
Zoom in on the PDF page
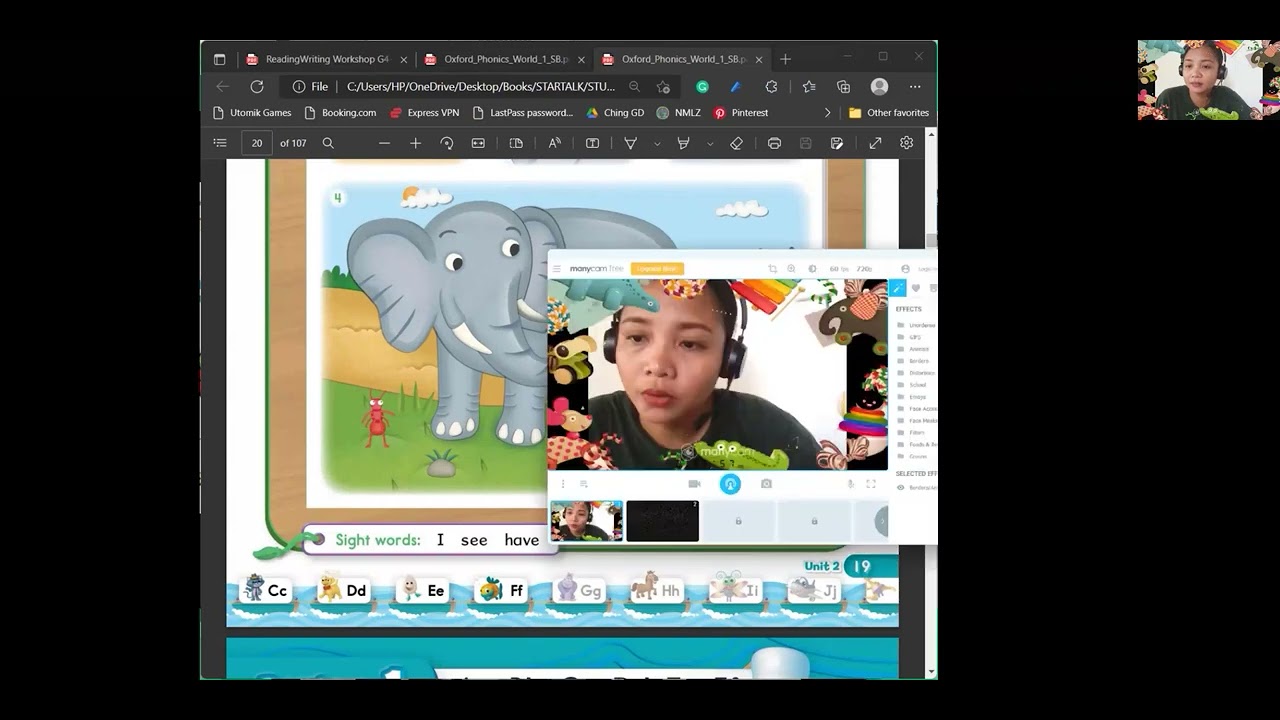416,143
